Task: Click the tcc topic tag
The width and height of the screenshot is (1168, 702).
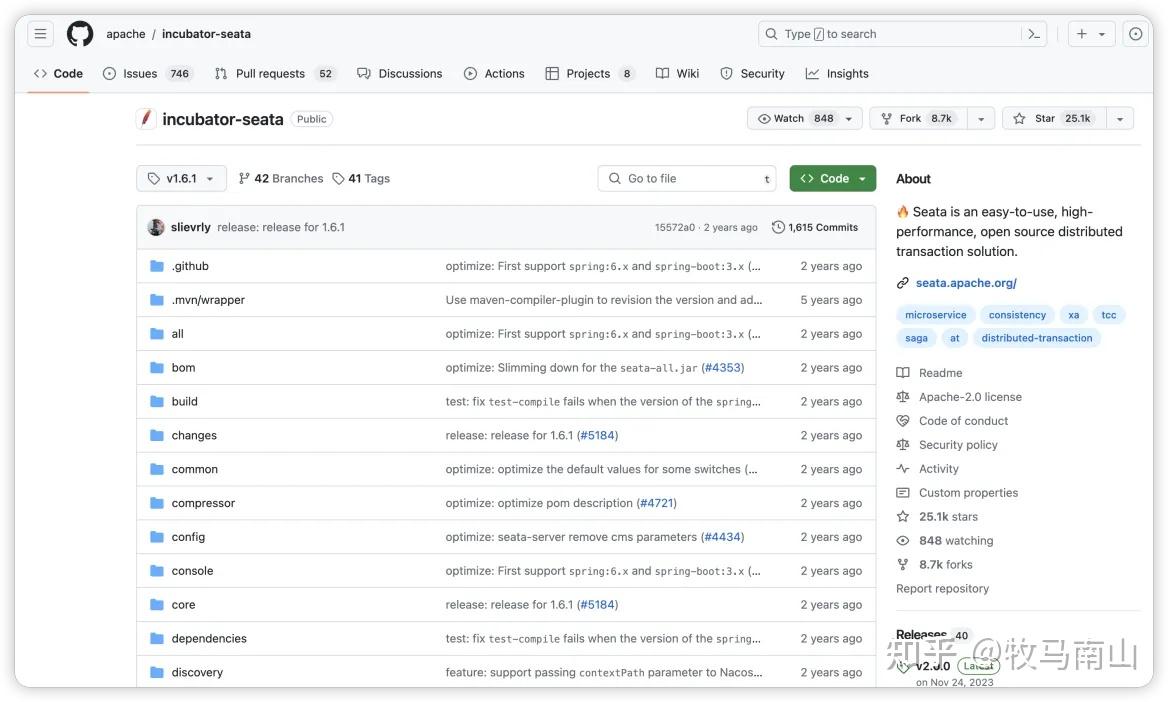Action: tap(1108, 314)
